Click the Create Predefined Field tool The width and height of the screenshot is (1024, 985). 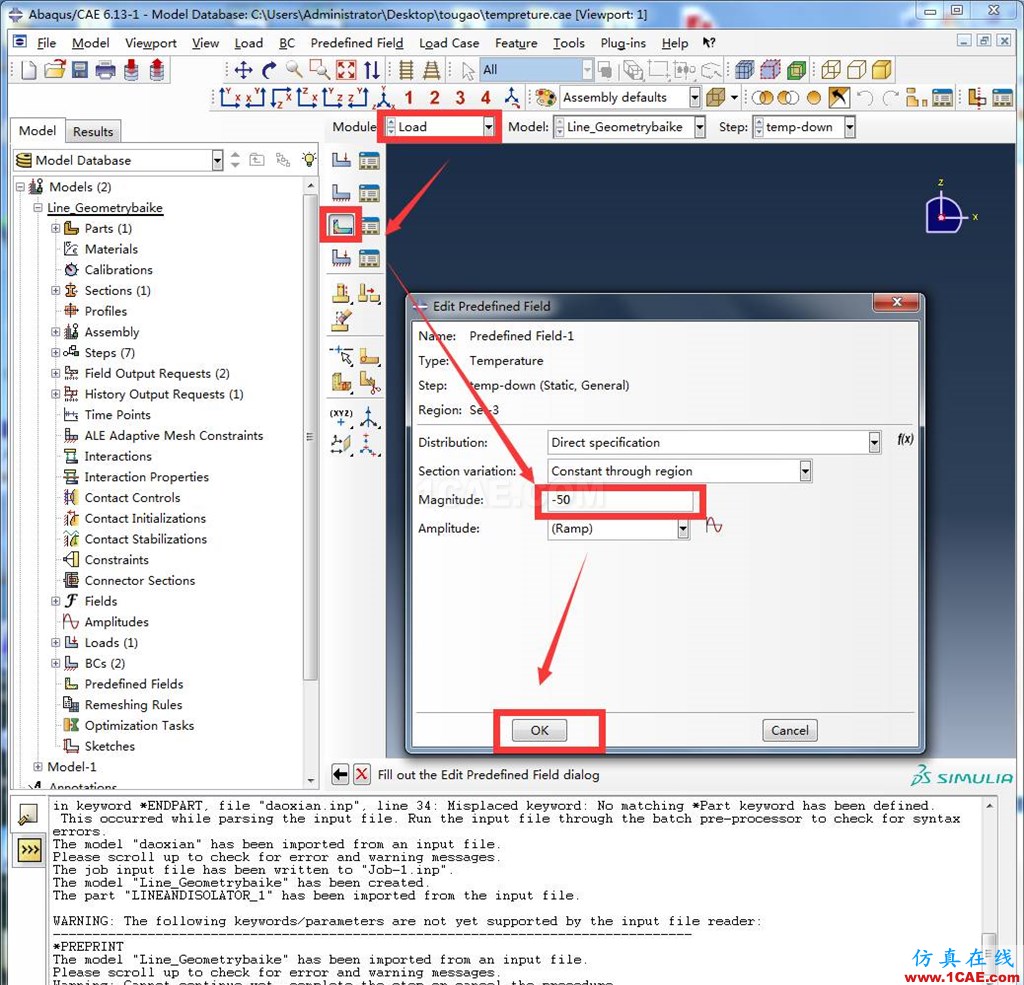click(x=342, y=225)
